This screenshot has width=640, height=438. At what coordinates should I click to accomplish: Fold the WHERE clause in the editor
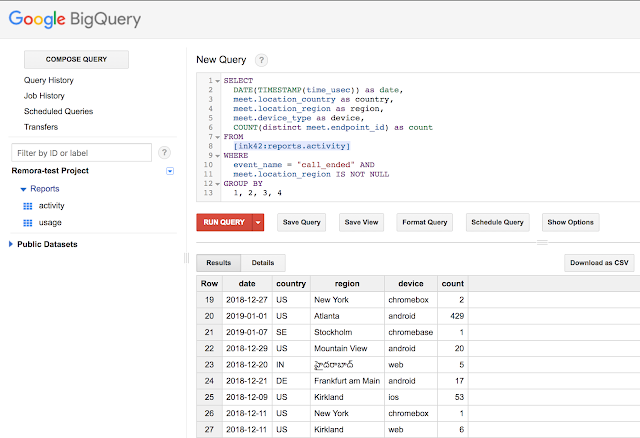pos(219,155)
